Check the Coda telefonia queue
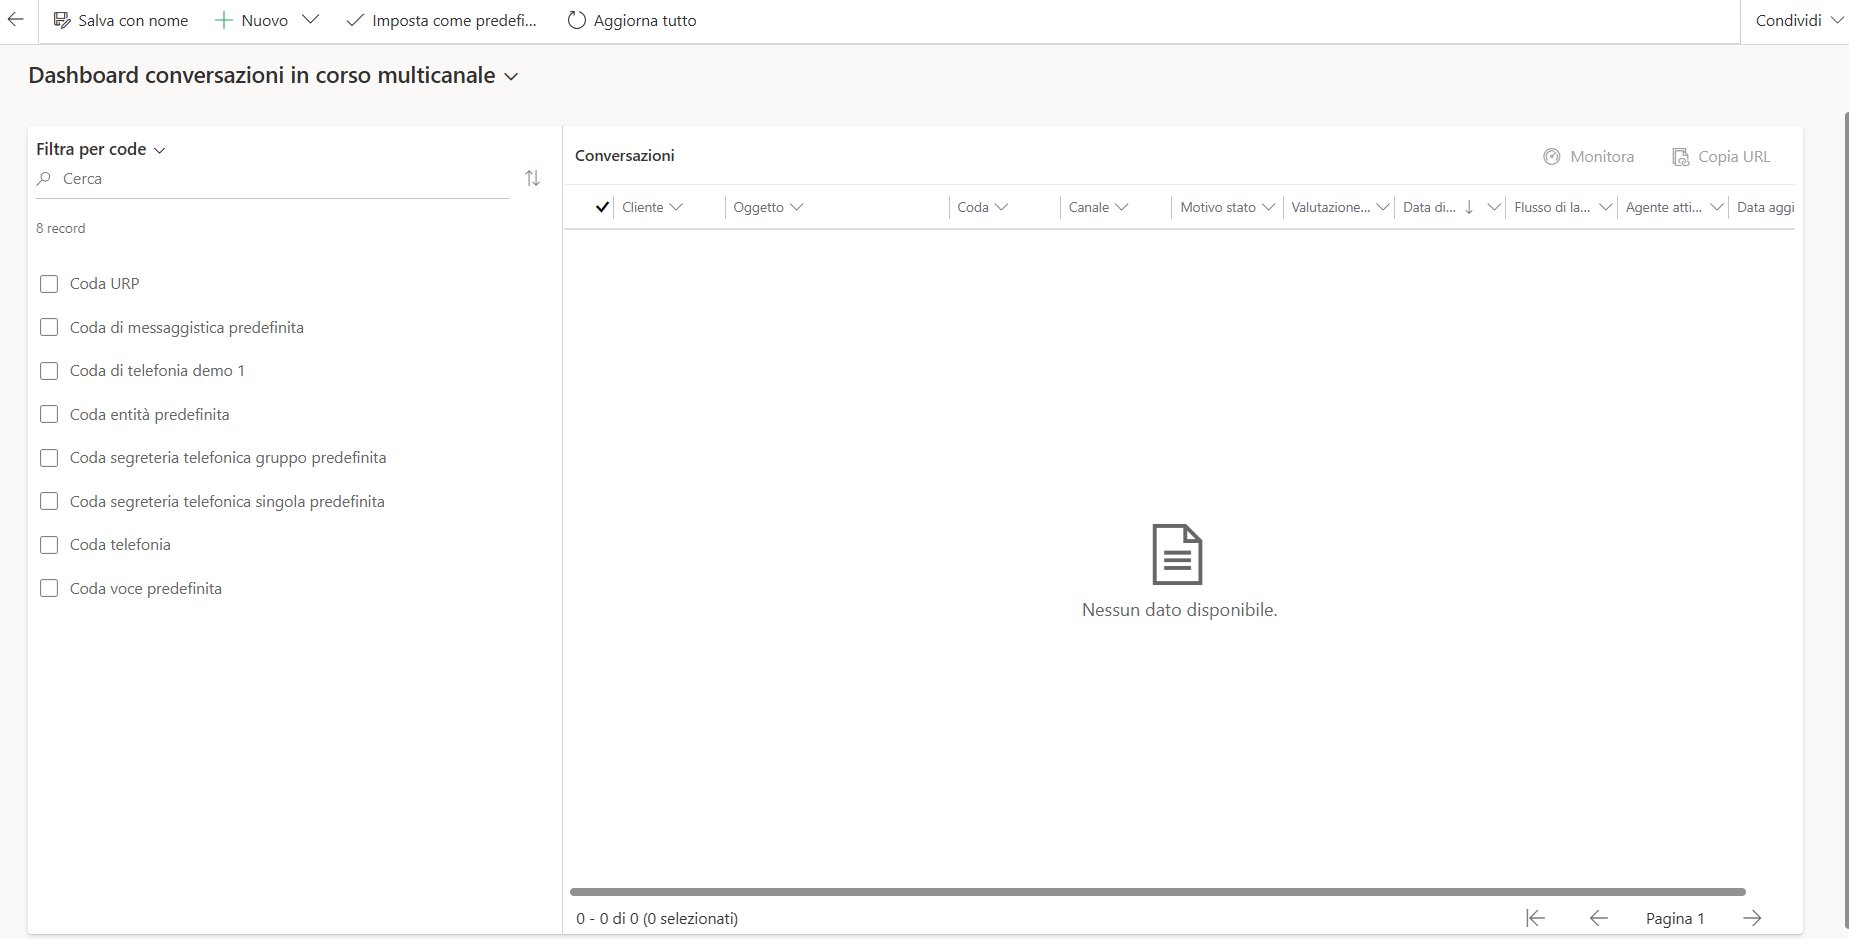Screen dimensions: 1849x939 pyautogui.click(x=49, y=545)
